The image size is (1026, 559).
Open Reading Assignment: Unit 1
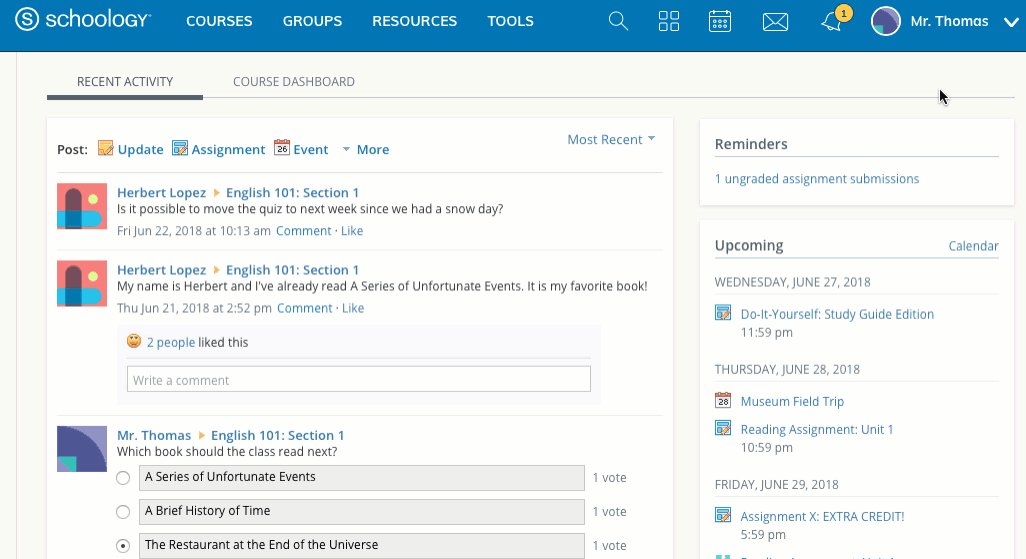(817, 429)
